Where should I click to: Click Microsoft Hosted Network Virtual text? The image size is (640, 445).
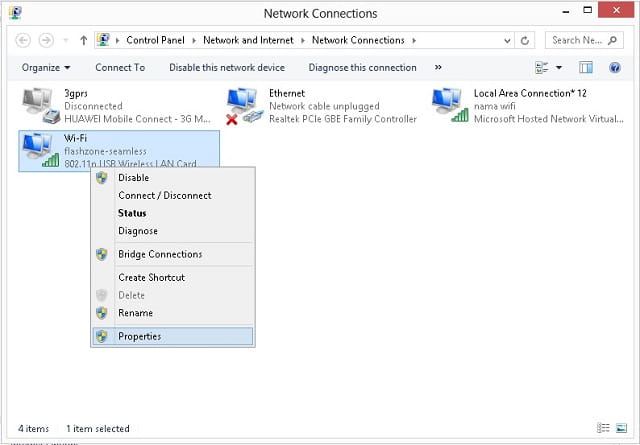(549, 119)
